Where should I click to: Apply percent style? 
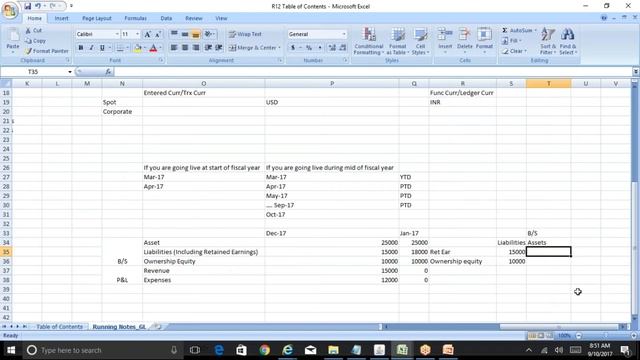[x=309, y=48]
